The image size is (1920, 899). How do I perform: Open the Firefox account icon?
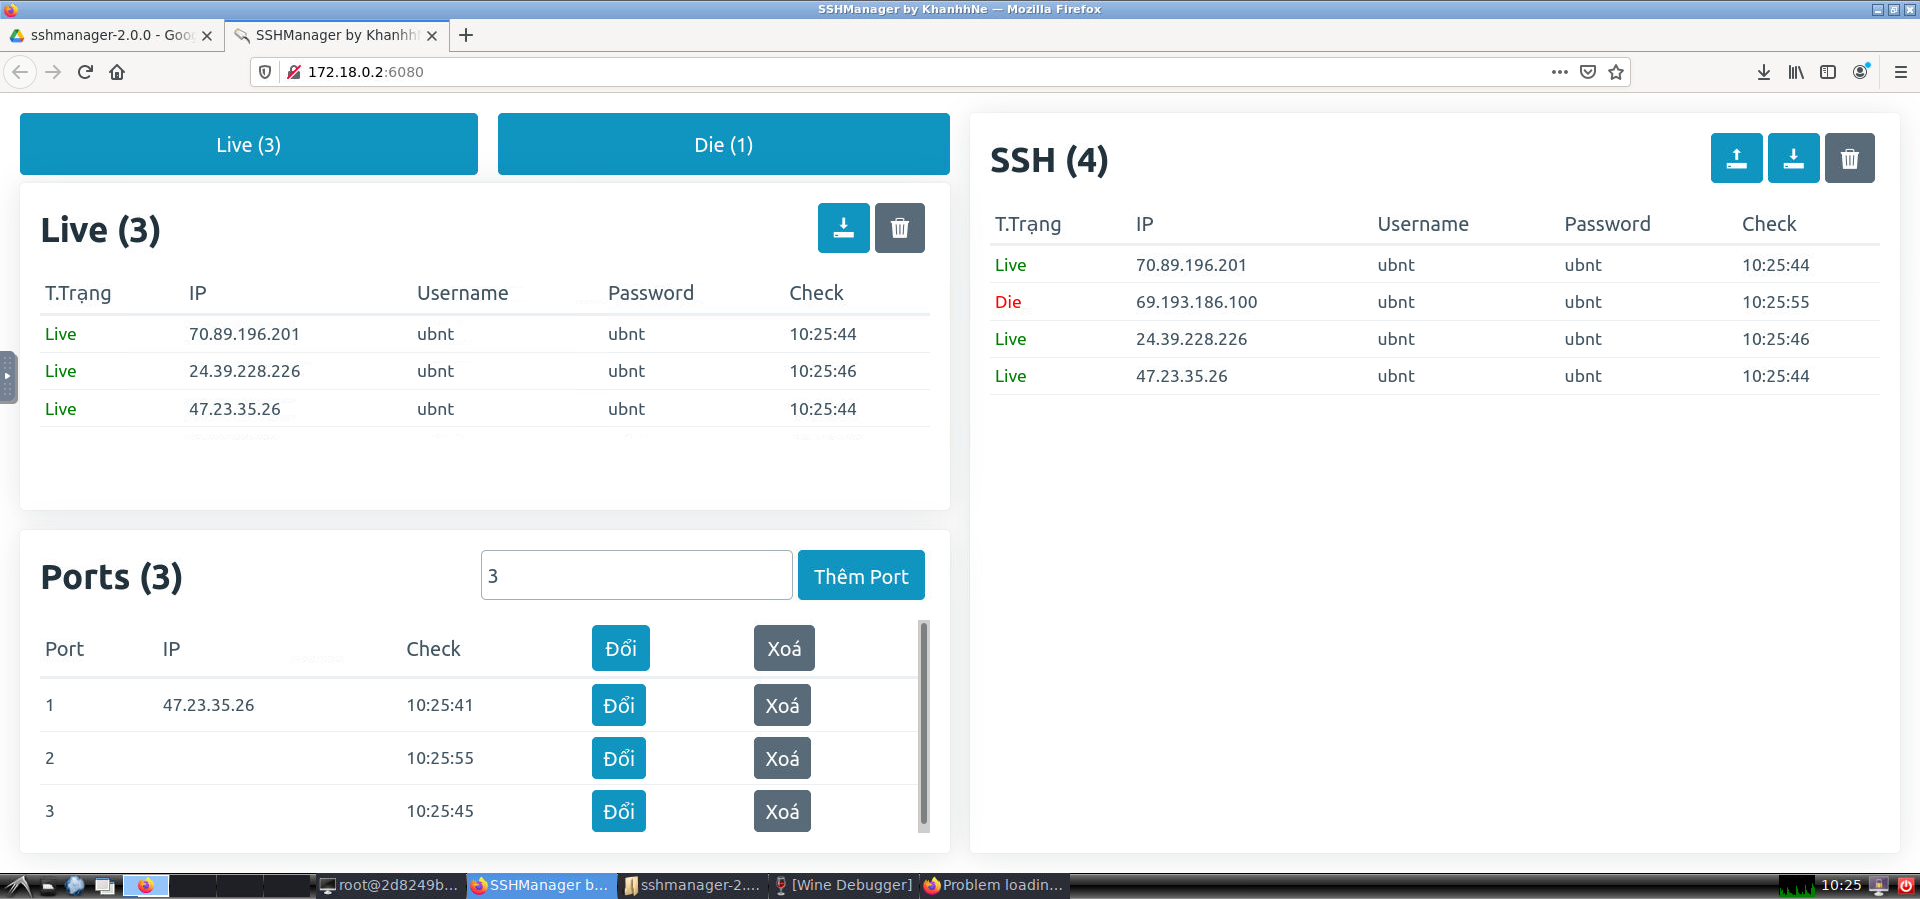click(1861, 72)
